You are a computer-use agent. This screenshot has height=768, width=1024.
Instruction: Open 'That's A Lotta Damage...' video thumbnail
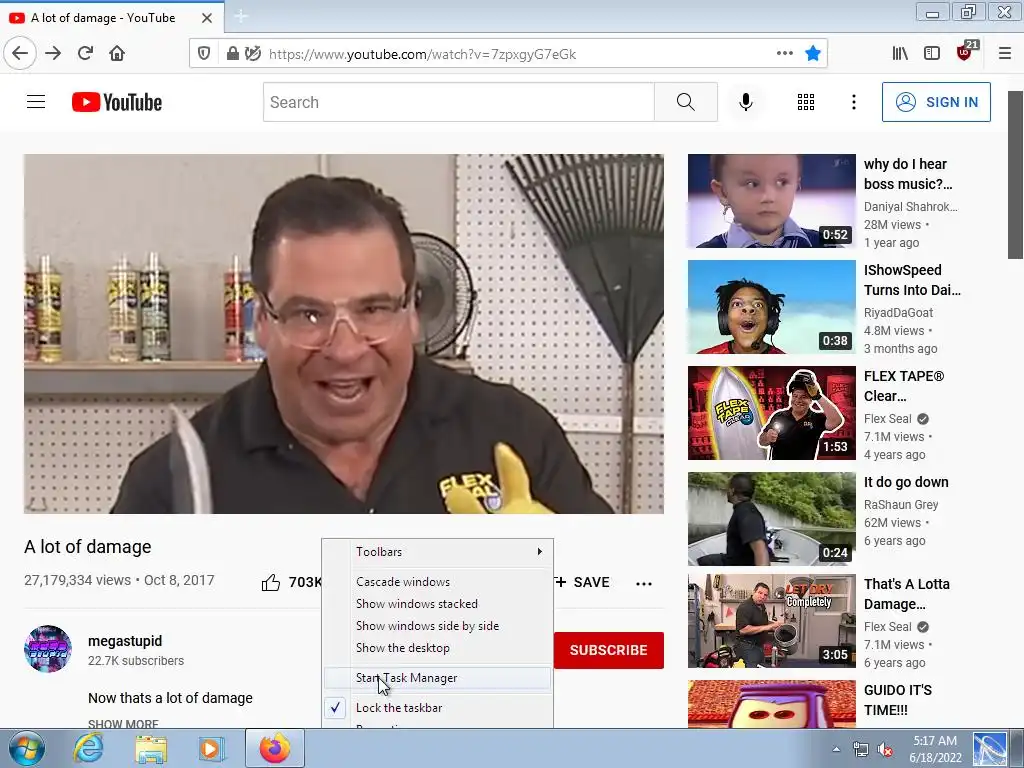coord(771,620)
